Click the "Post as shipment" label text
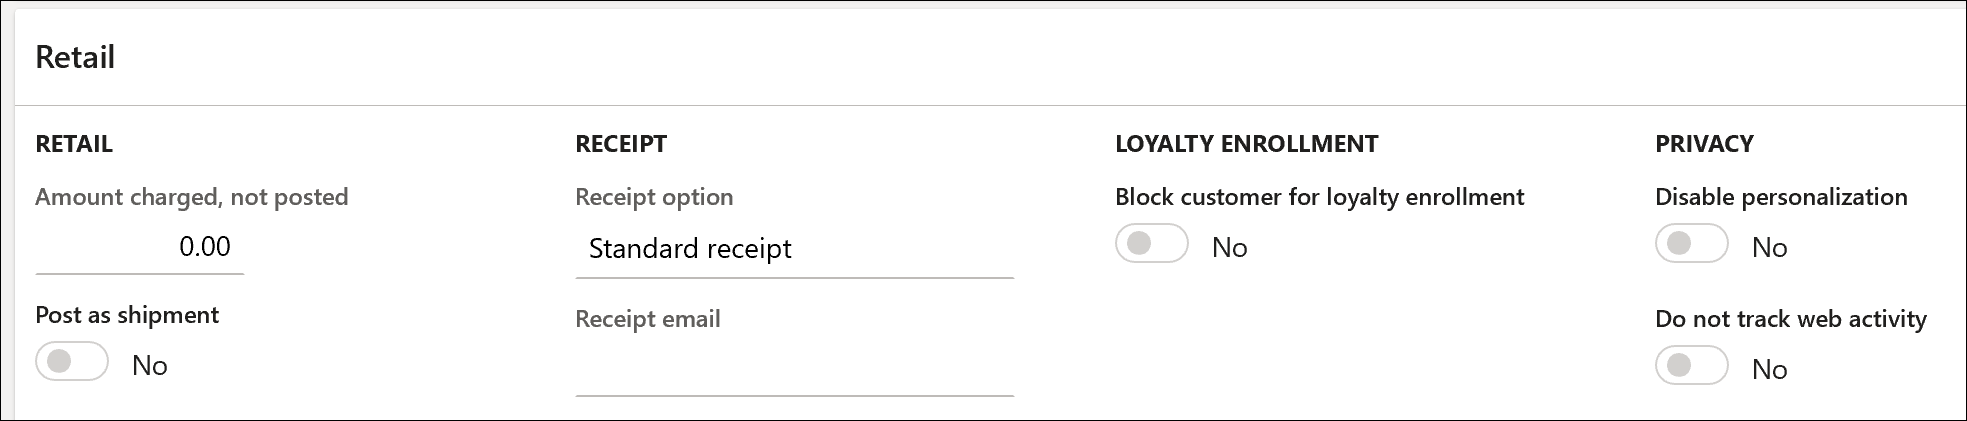The height and width of the screenshot is (421, 1967). point(127,315)
